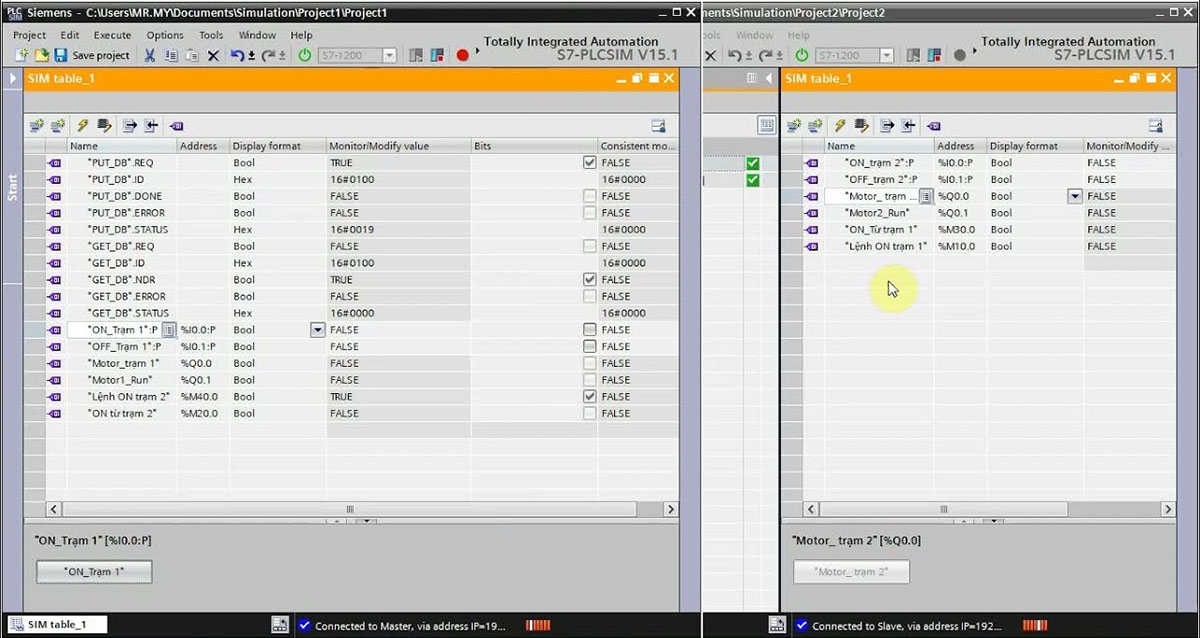Delete selection with X icon in Project1
This screenshot has height=638, width=1200.
213,55
